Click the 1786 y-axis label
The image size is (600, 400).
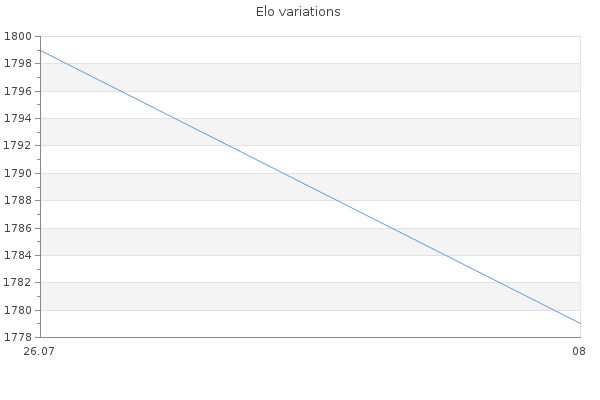pyautogui.click(x=18, y=228)
